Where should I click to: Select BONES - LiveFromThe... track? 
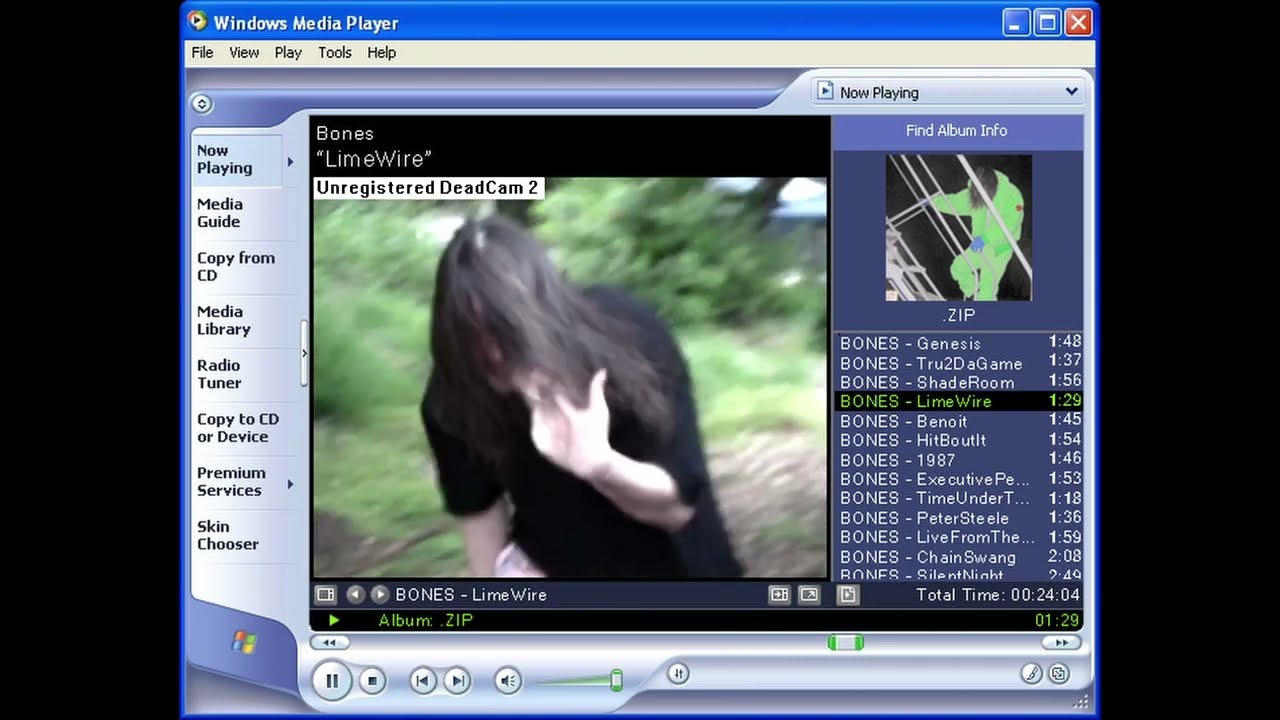point(958,537)
